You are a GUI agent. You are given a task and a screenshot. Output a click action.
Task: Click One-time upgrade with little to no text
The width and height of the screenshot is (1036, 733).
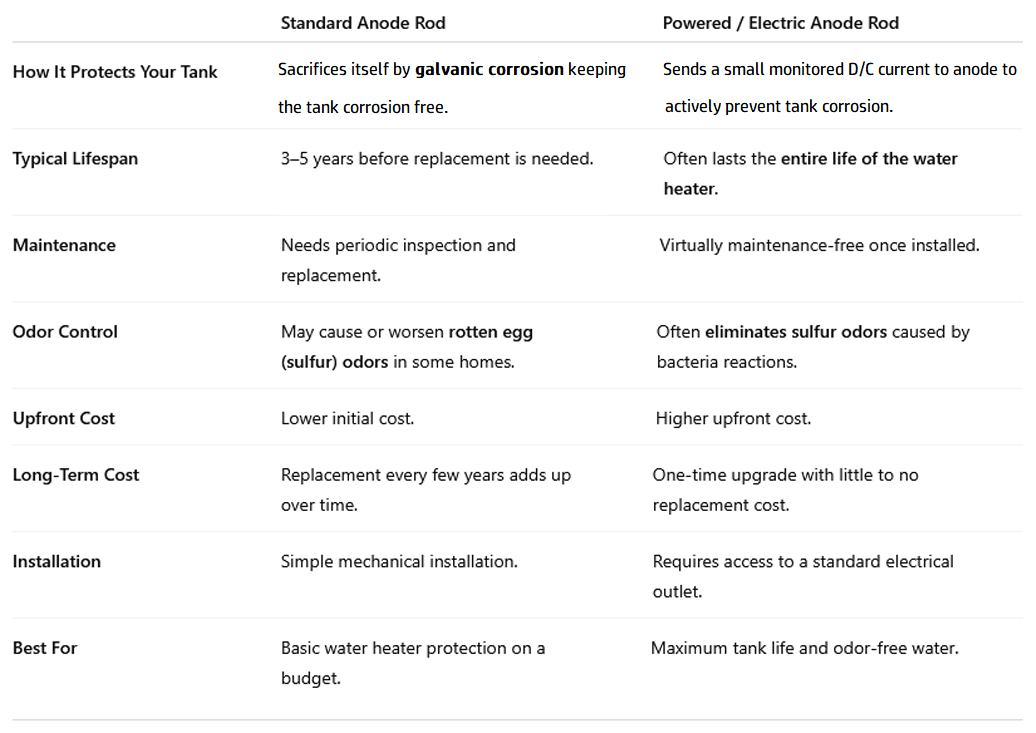tap(786, 475)
